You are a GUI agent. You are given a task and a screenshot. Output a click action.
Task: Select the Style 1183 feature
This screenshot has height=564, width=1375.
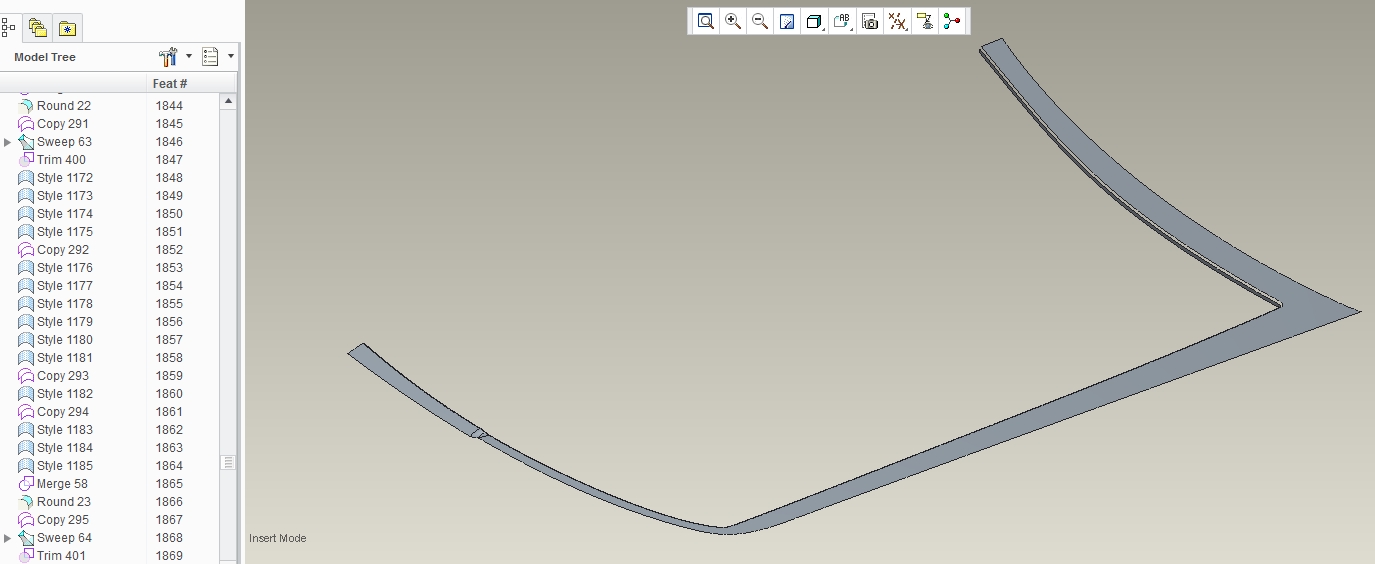(65, 430)
